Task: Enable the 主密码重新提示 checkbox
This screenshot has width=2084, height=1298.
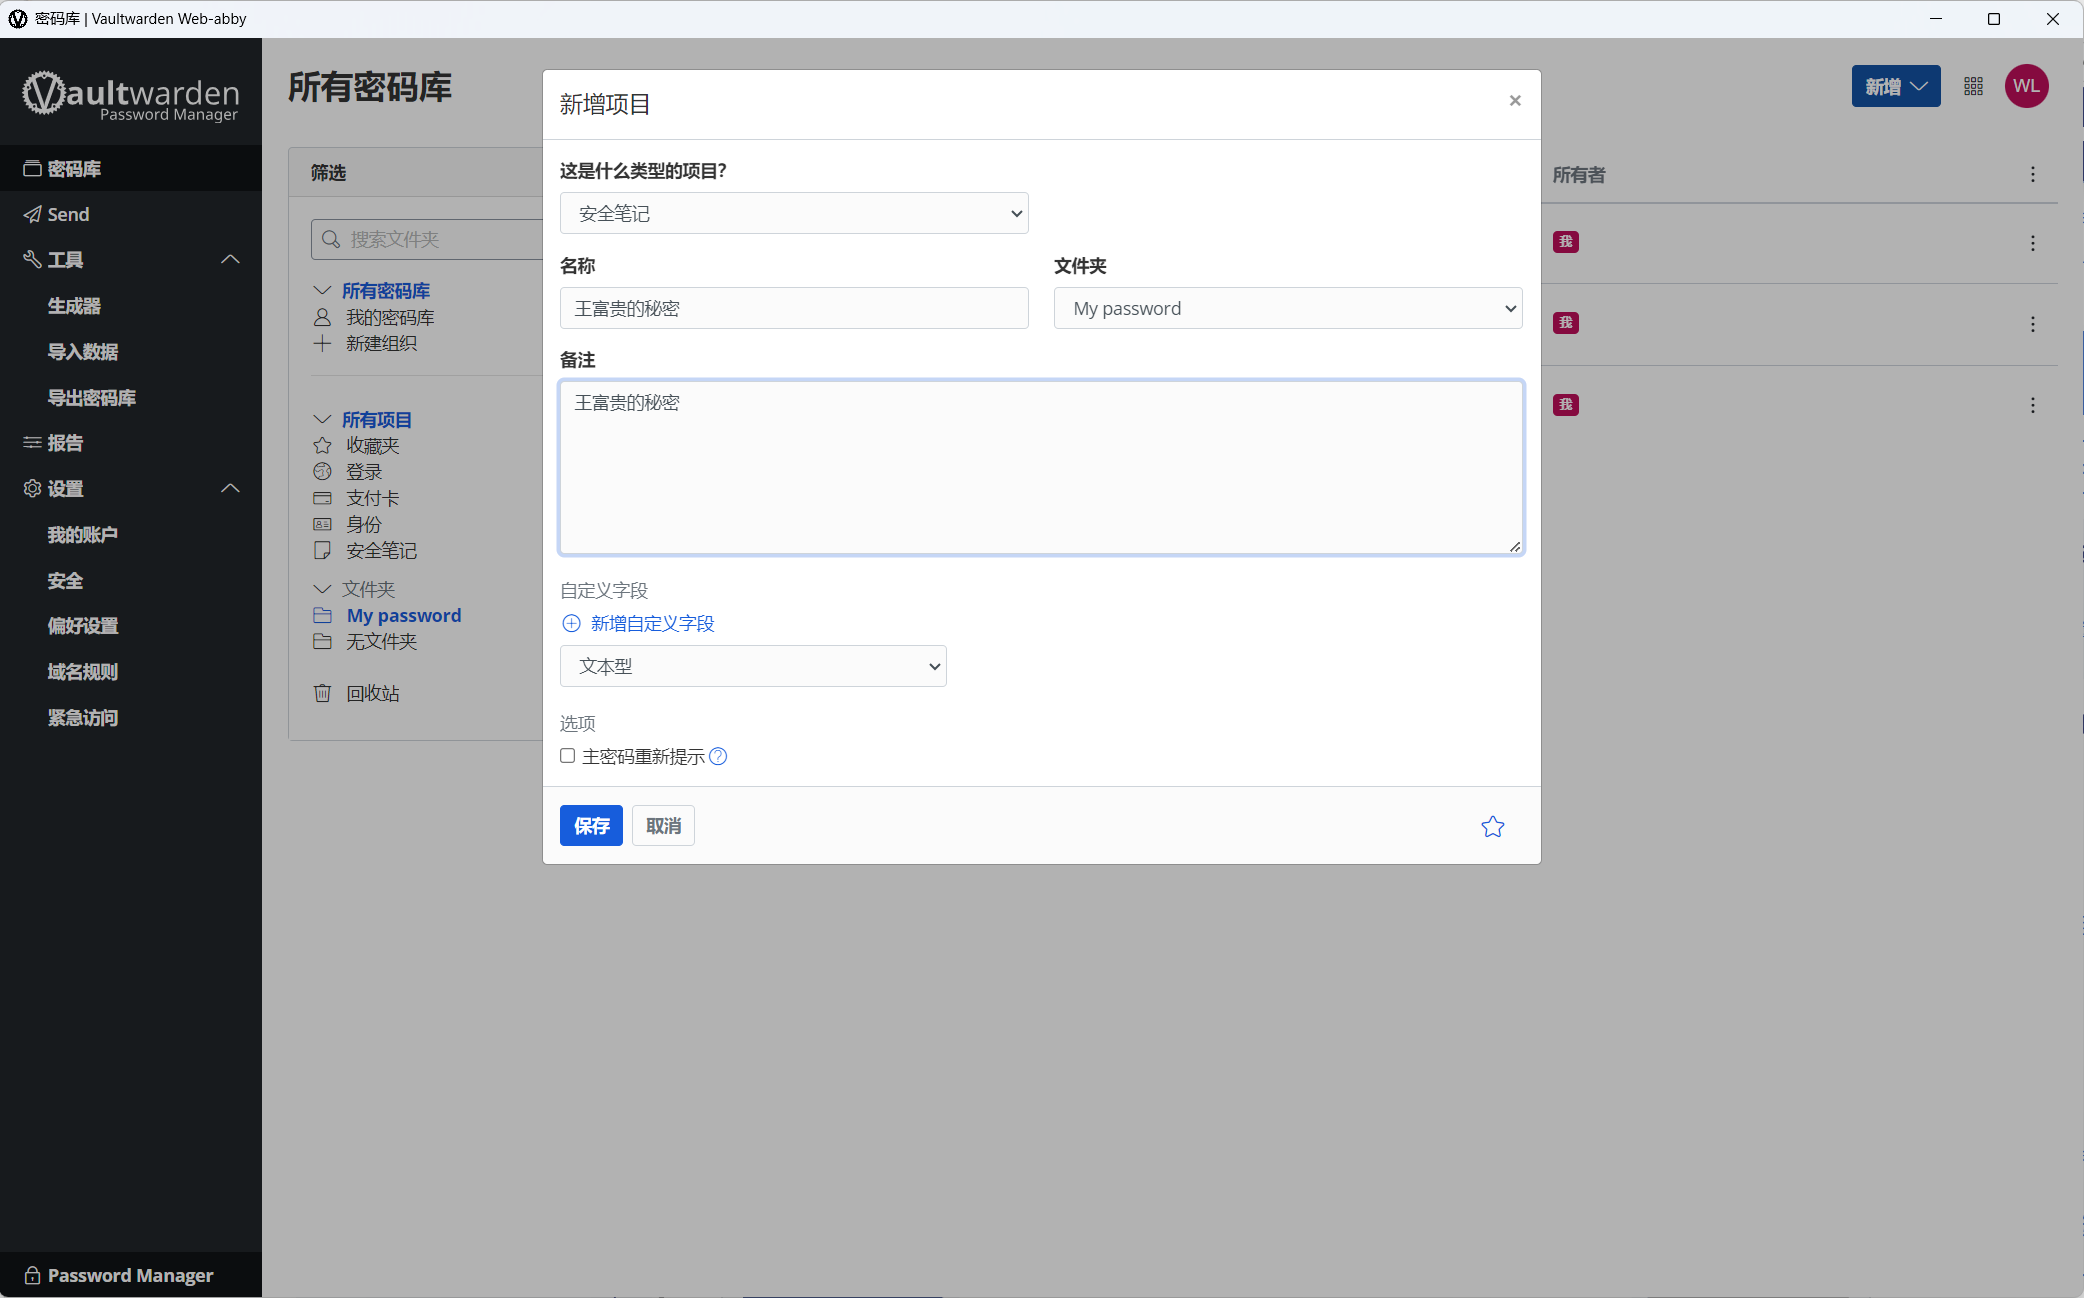Action: tap(567, 756)
